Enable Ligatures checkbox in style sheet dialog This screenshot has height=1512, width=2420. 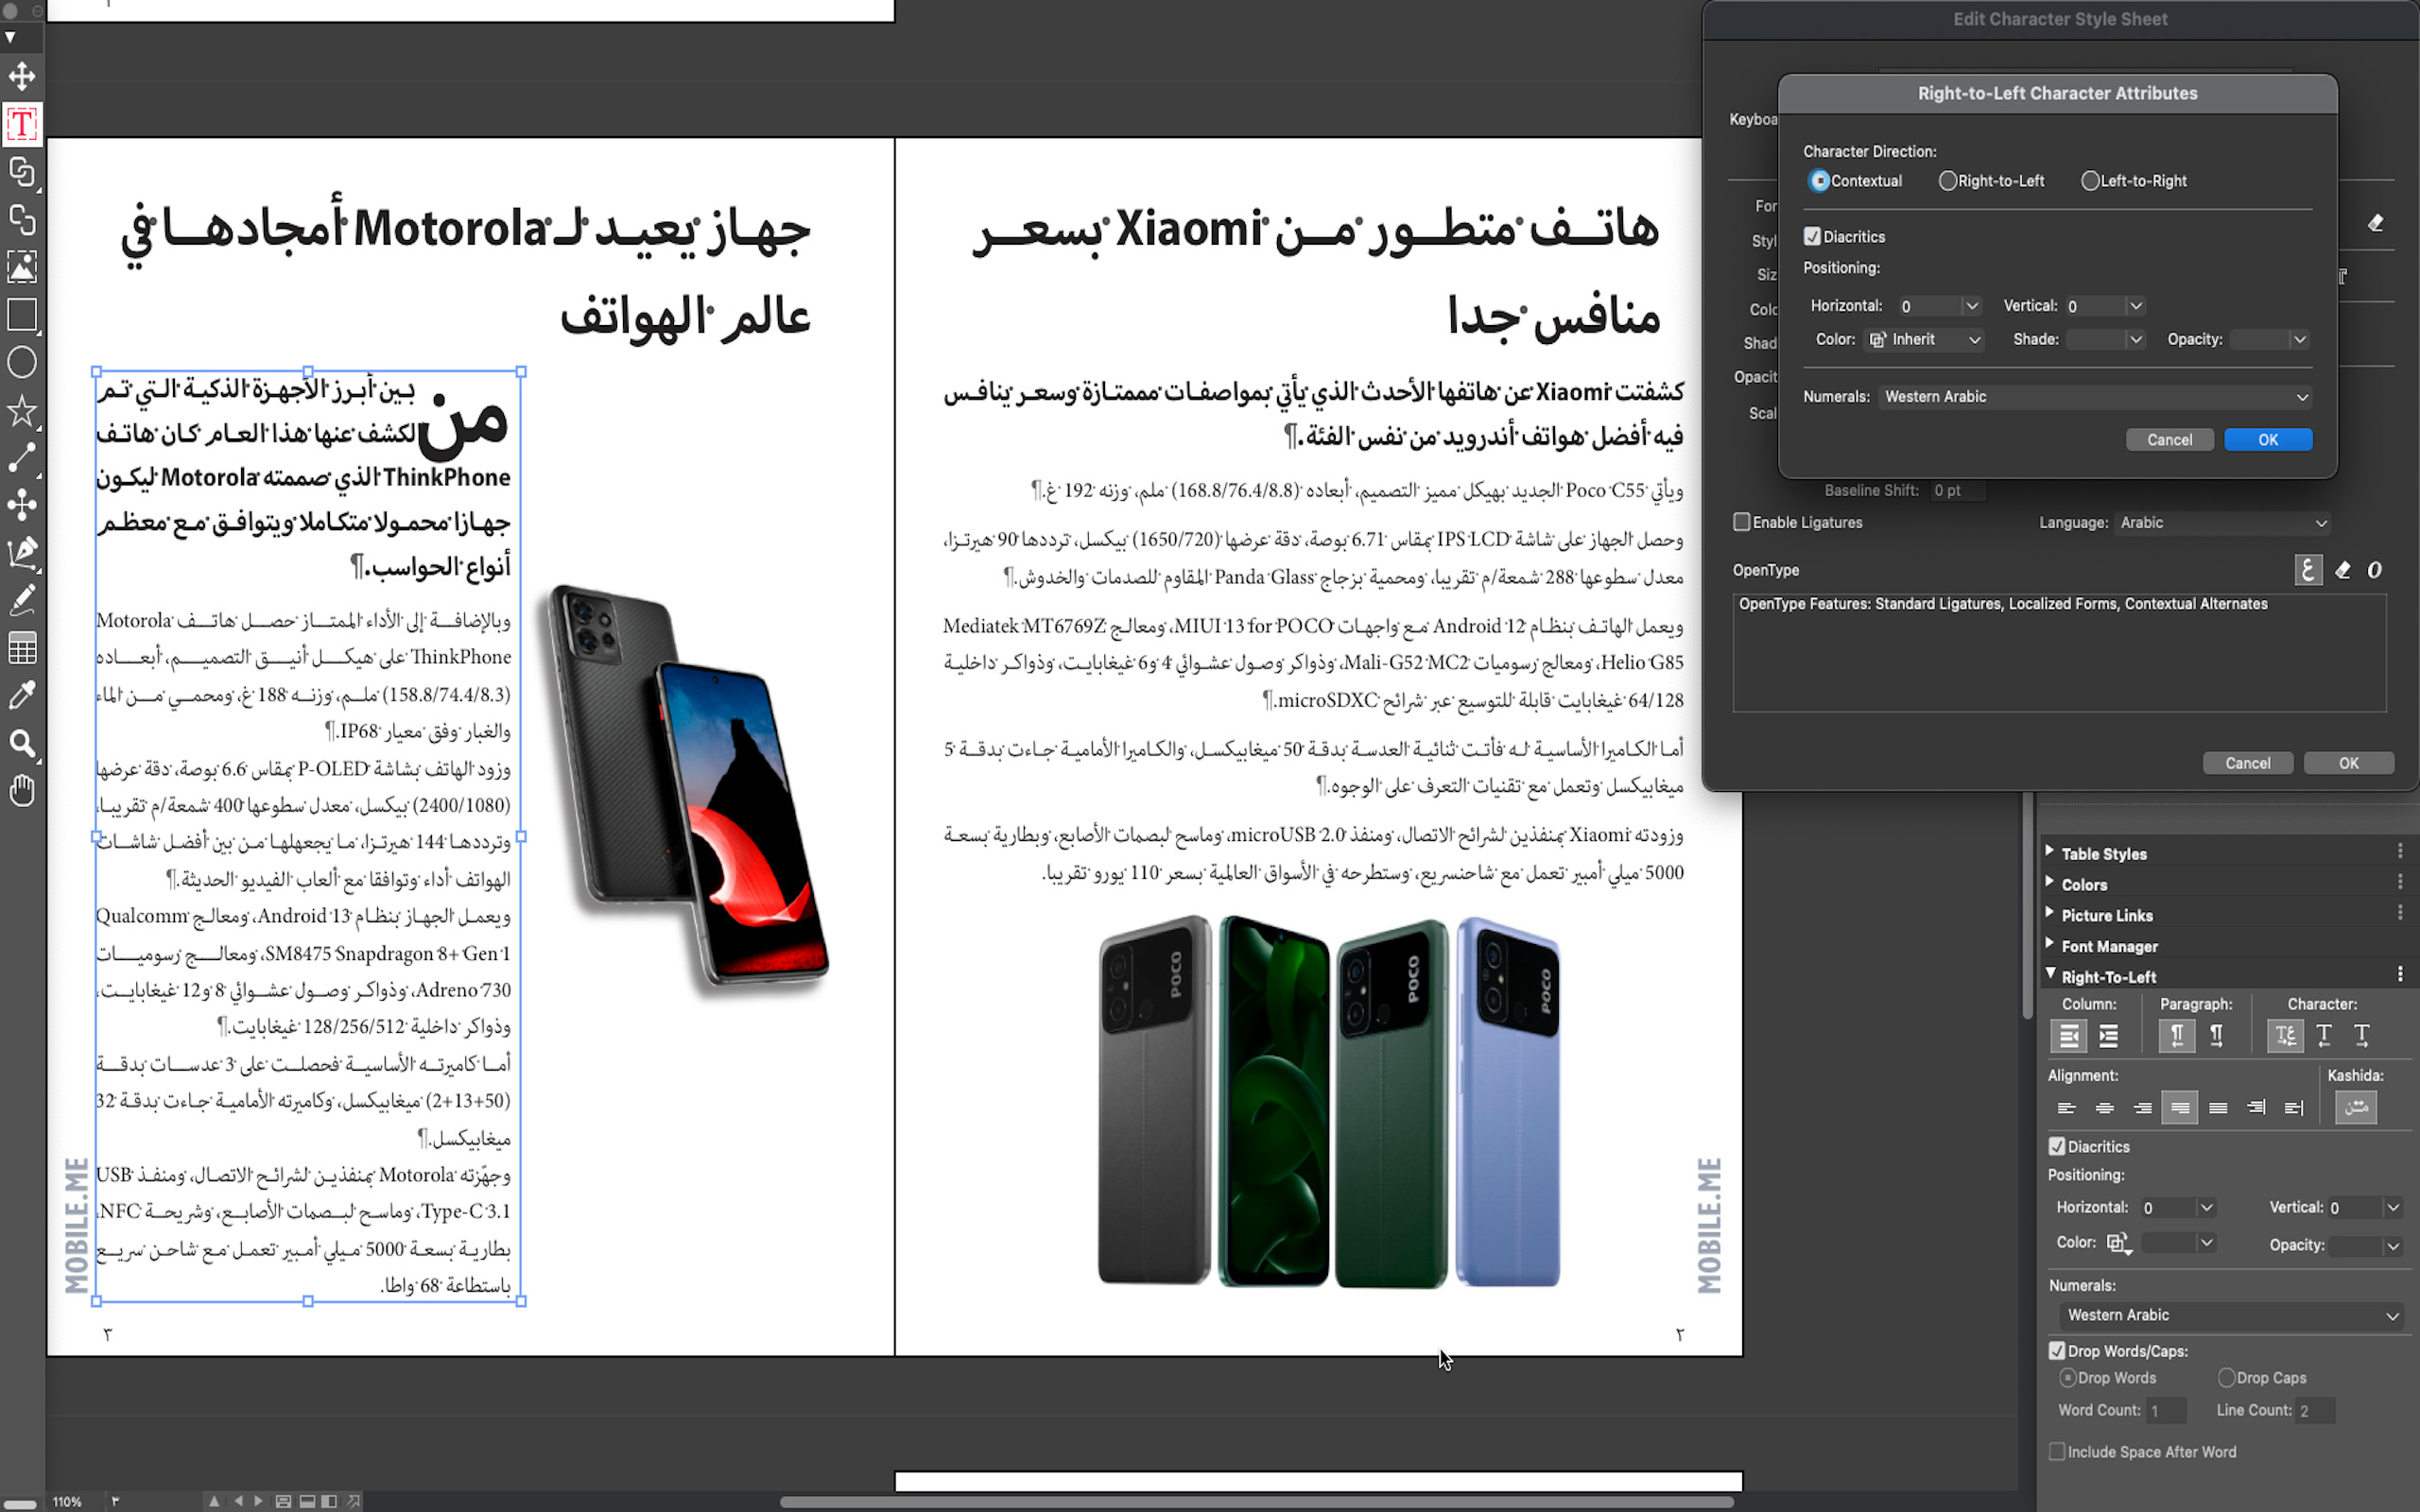click(1742, 522)
